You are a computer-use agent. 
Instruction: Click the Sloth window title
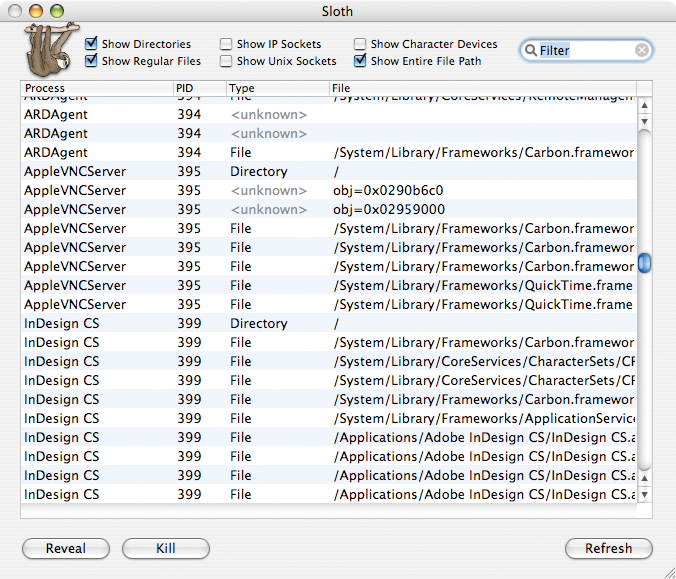[337, 11]
